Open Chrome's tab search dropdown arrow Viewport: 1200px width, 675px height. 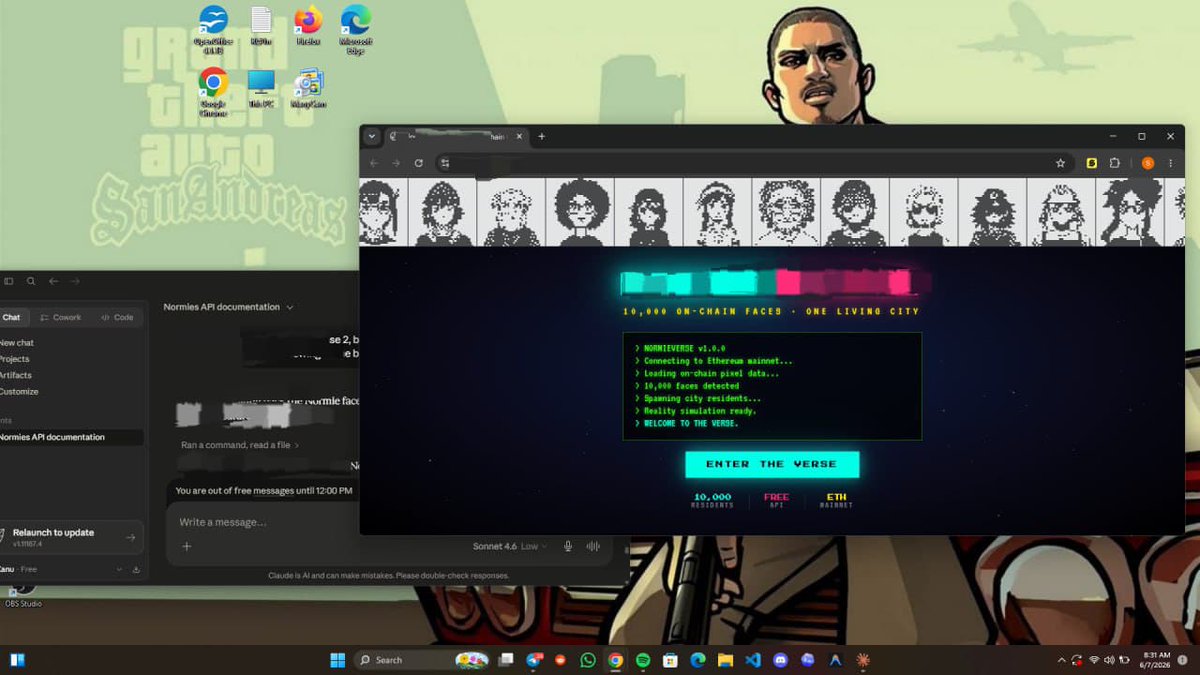(x=372, y=136)
